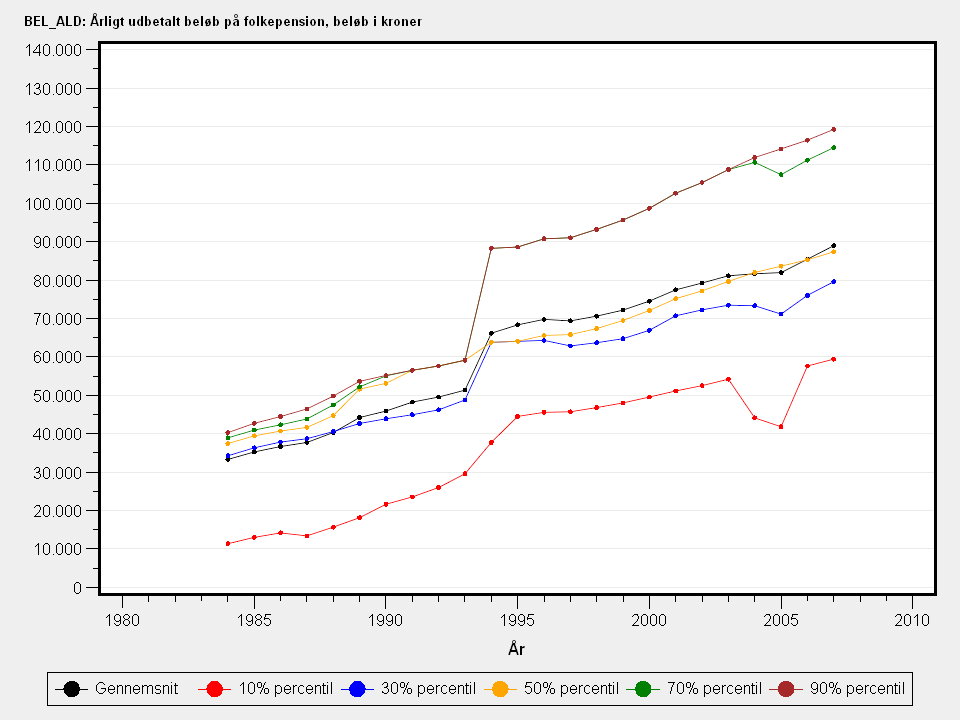Pick the green 70% percentil point at 2005

pyautogui.click(x=781, y=175)
